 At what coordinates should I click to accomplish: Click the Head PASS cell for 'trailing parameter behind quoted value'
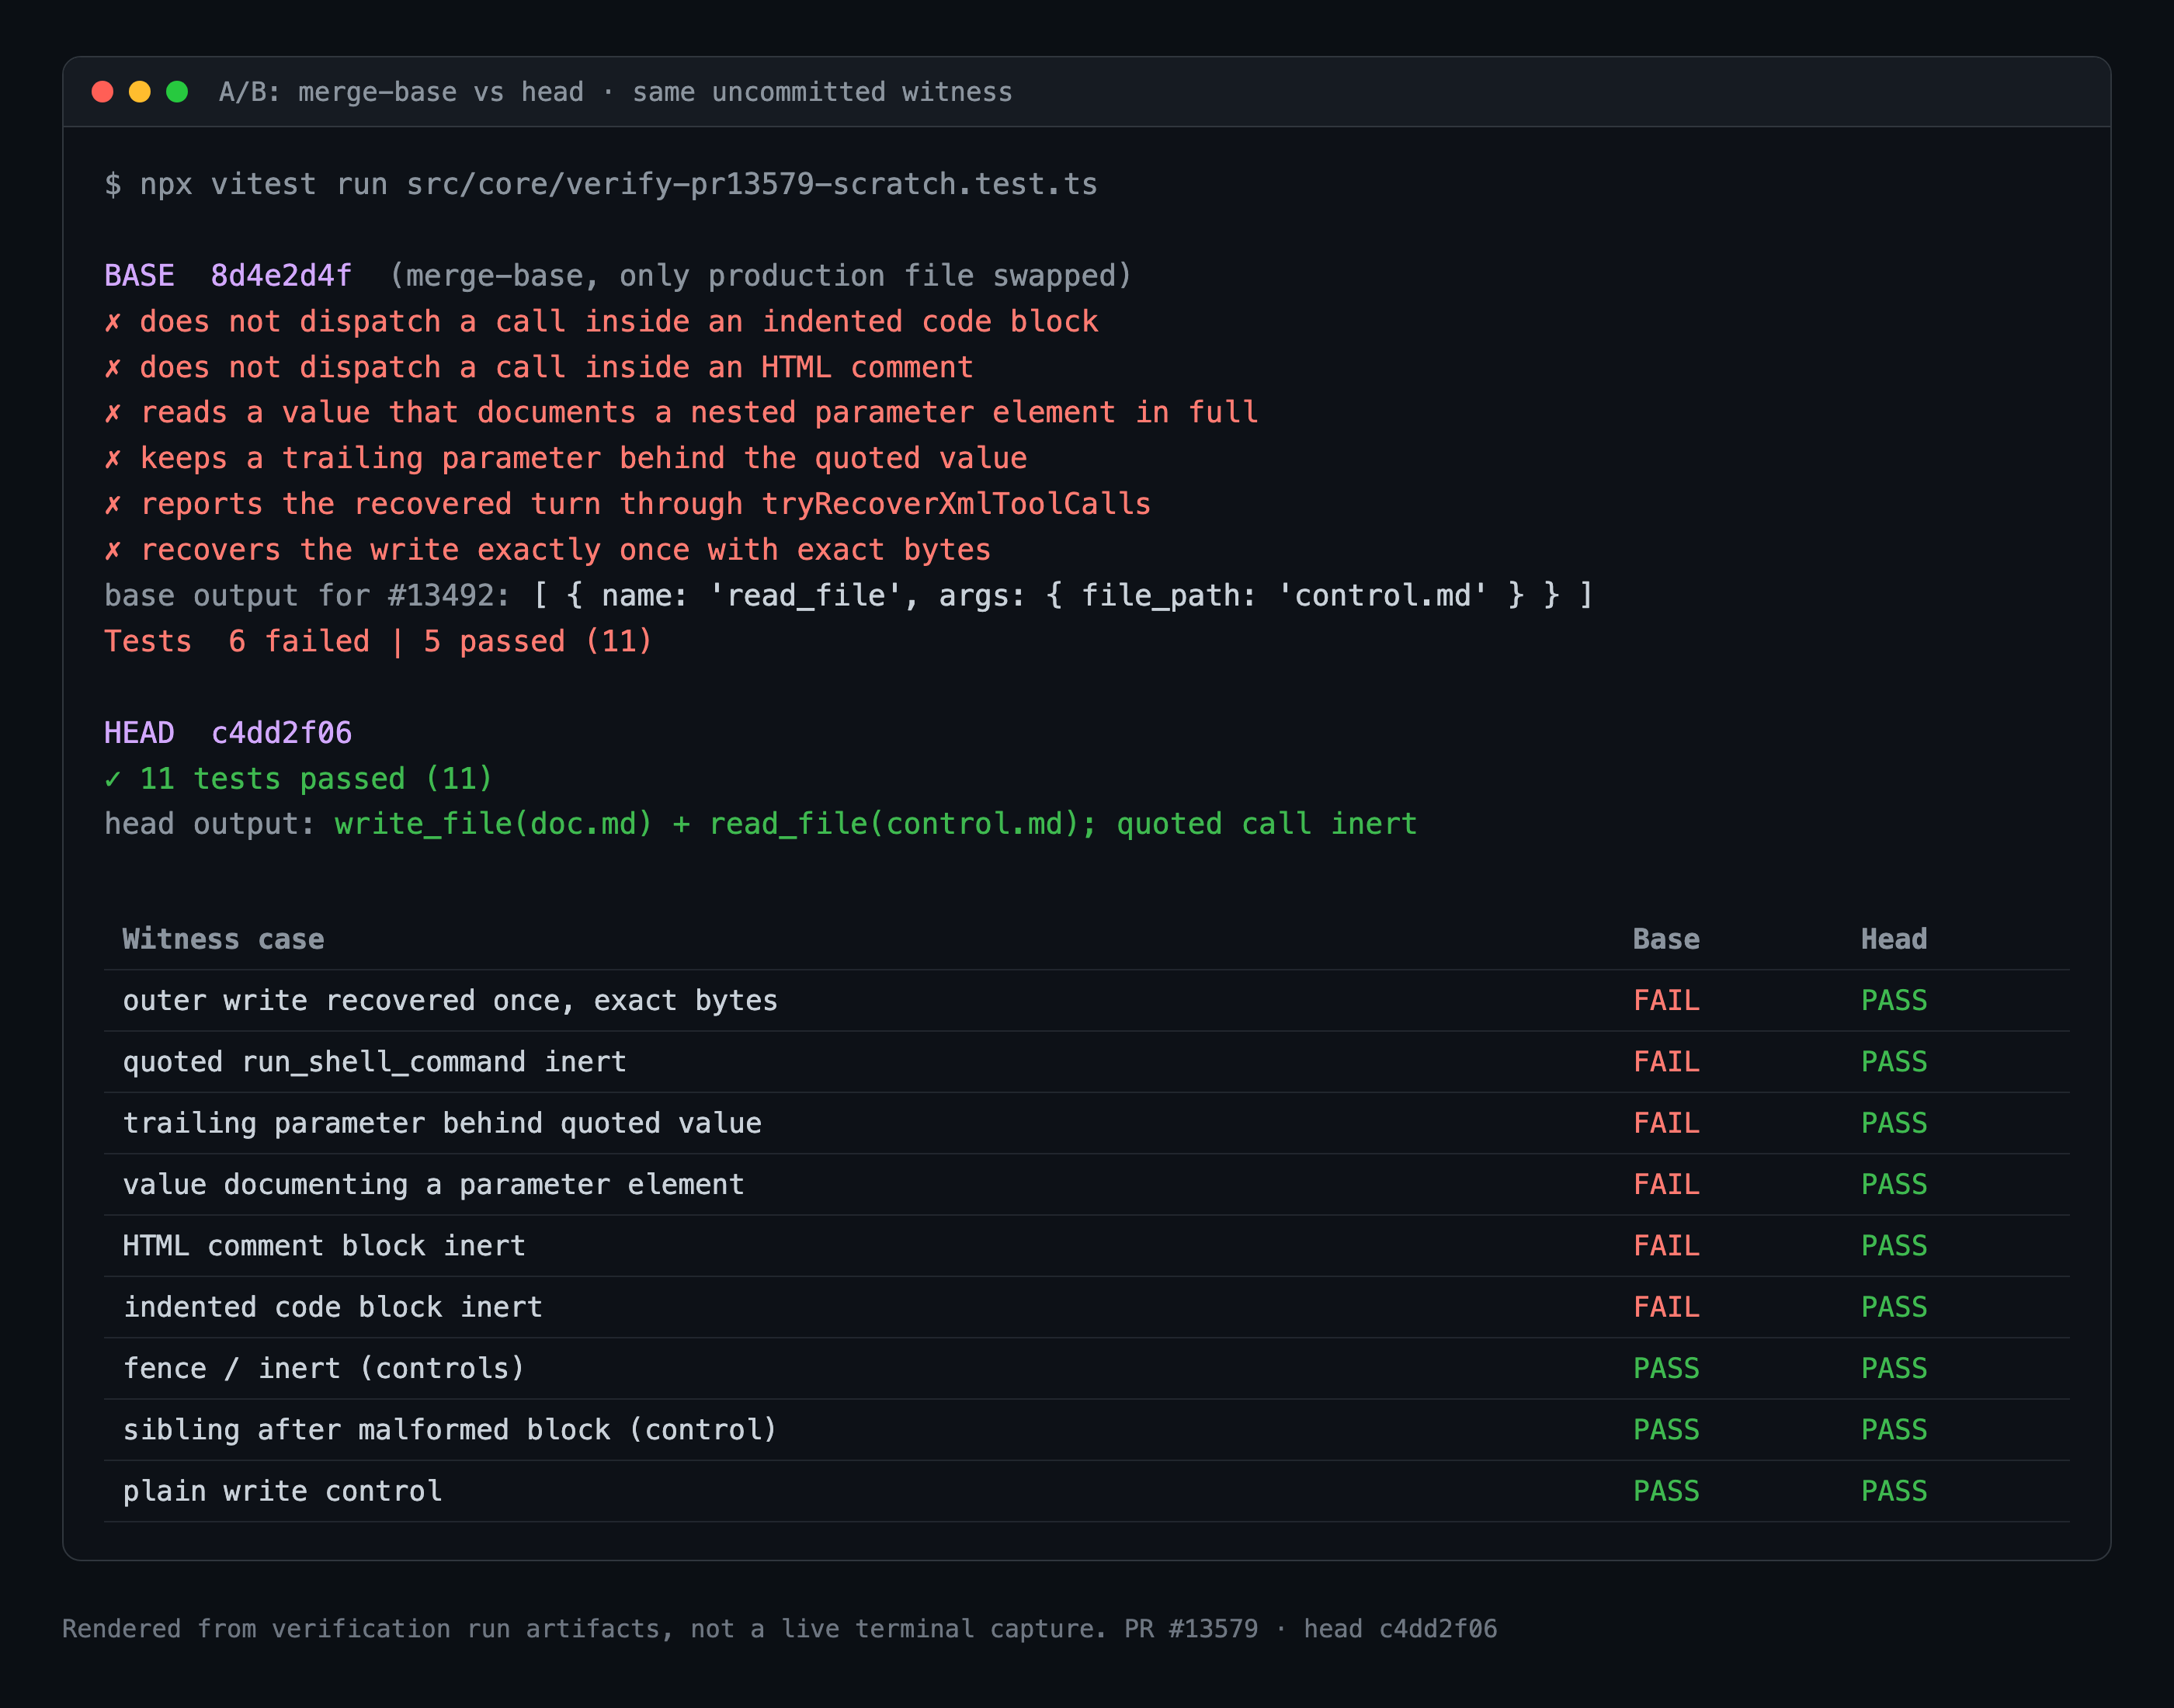pyautogui.click(x=1894, y=1123)
